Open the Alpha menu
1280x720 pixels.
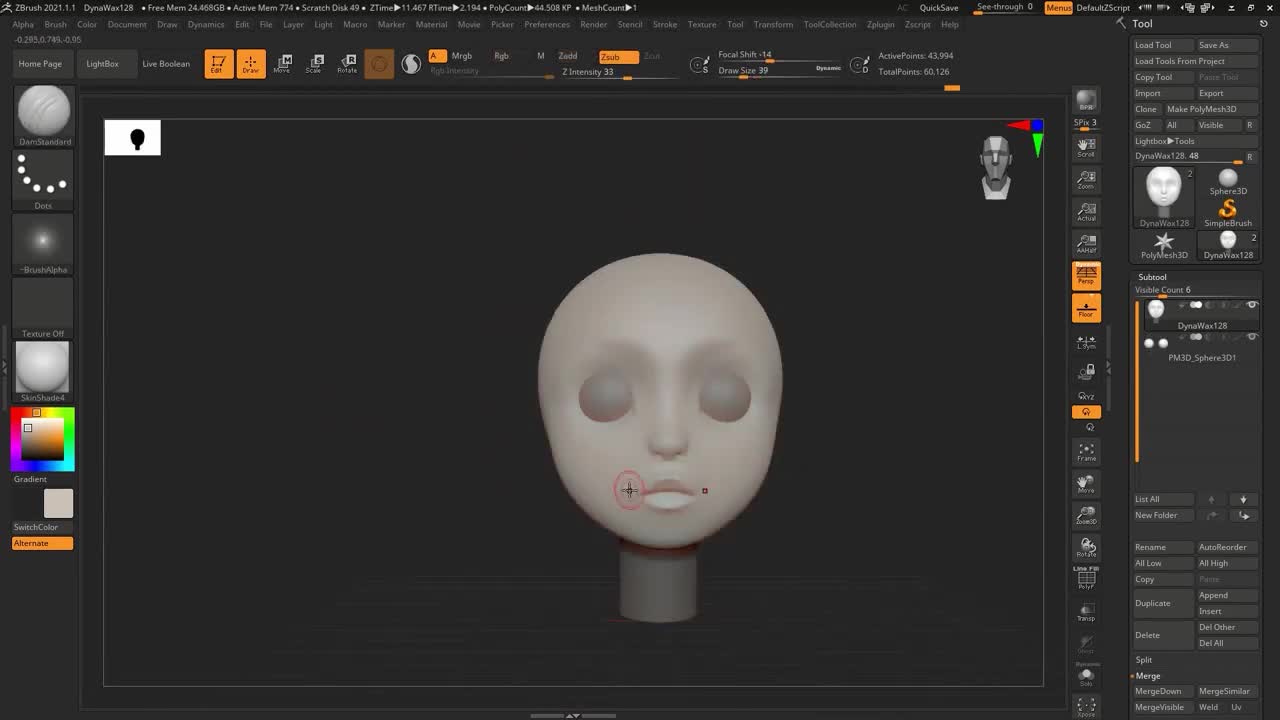pos(23,24)
